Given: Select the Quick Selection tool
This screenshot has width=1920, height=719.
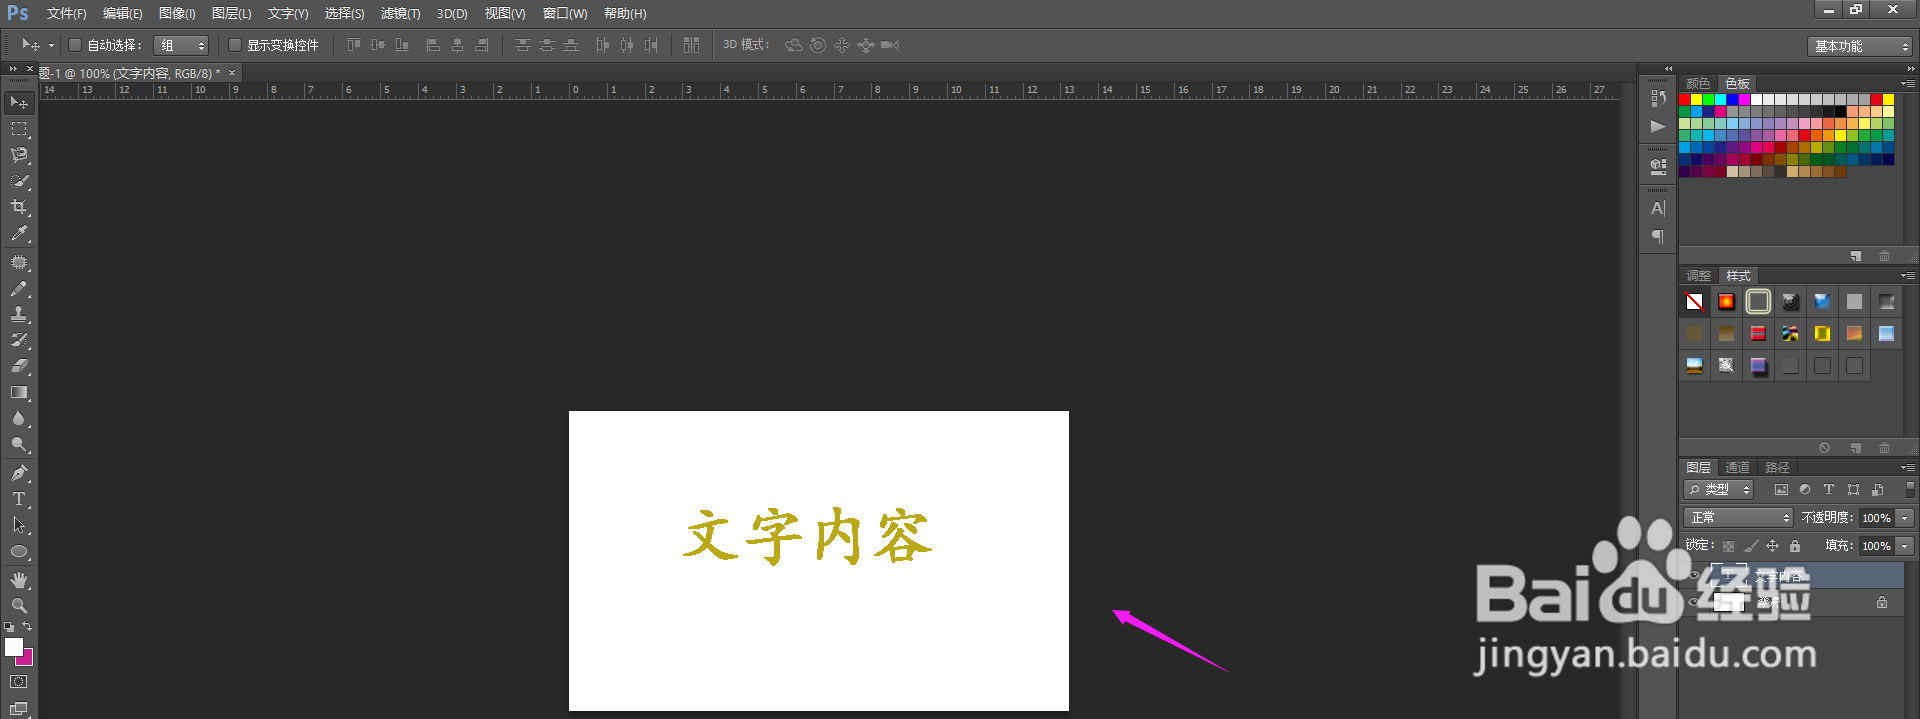Looking at the screenshot, I should click(x=19, y=181).
